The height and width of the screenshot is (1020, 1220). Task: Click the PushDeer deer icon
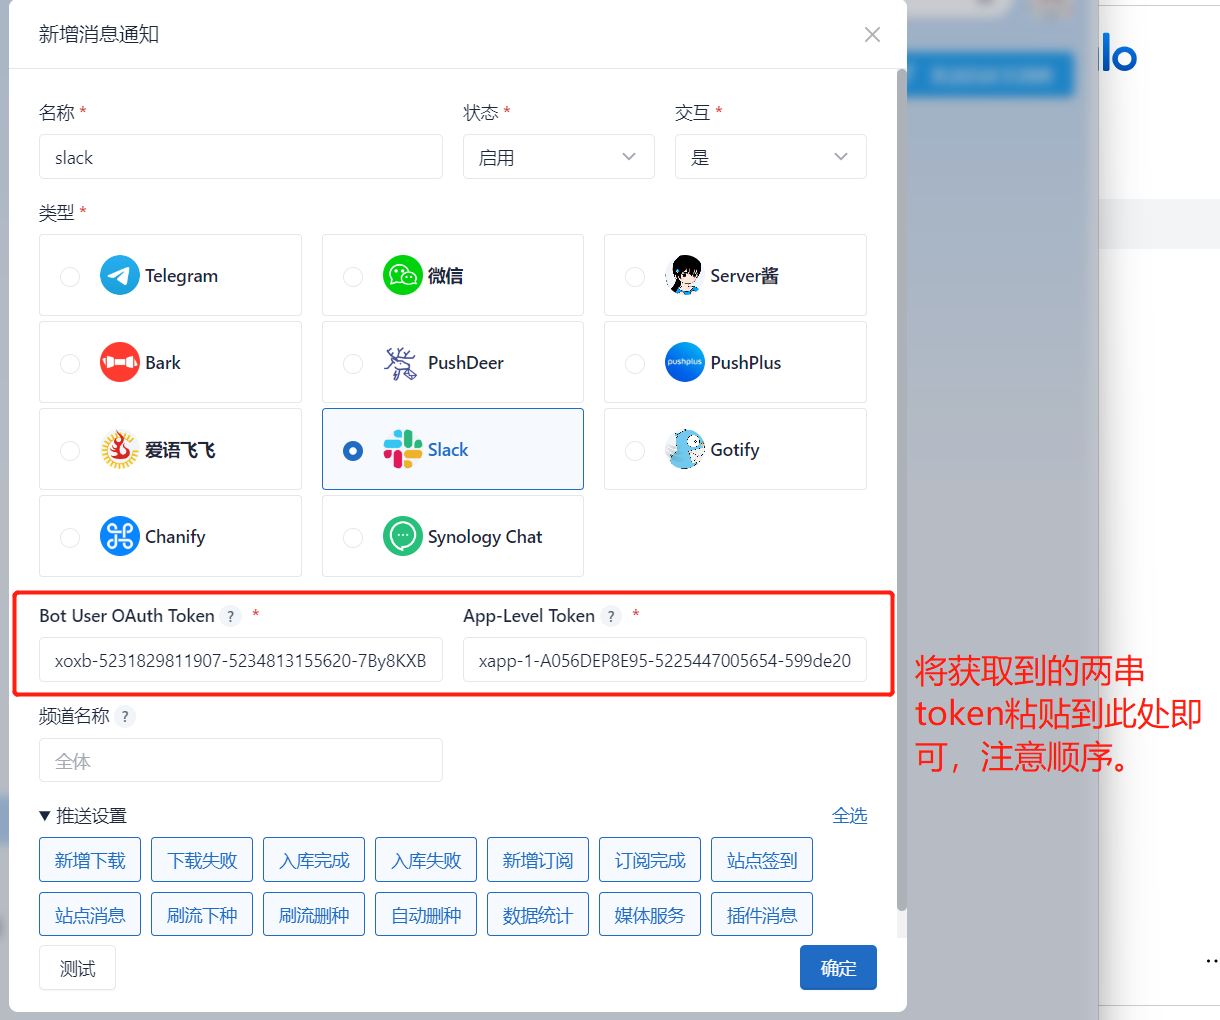pos(403,362)
